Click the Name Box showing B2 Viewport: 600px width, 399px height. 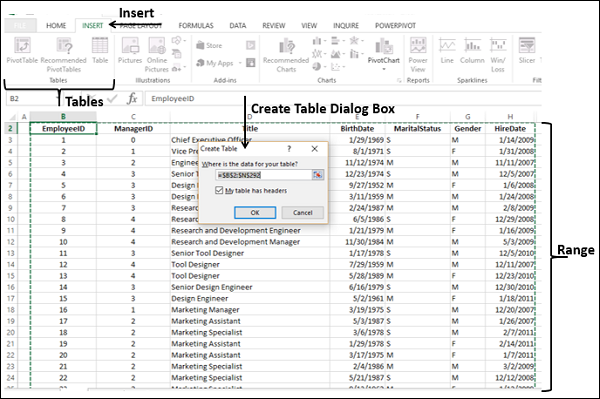tap(31, 99)
